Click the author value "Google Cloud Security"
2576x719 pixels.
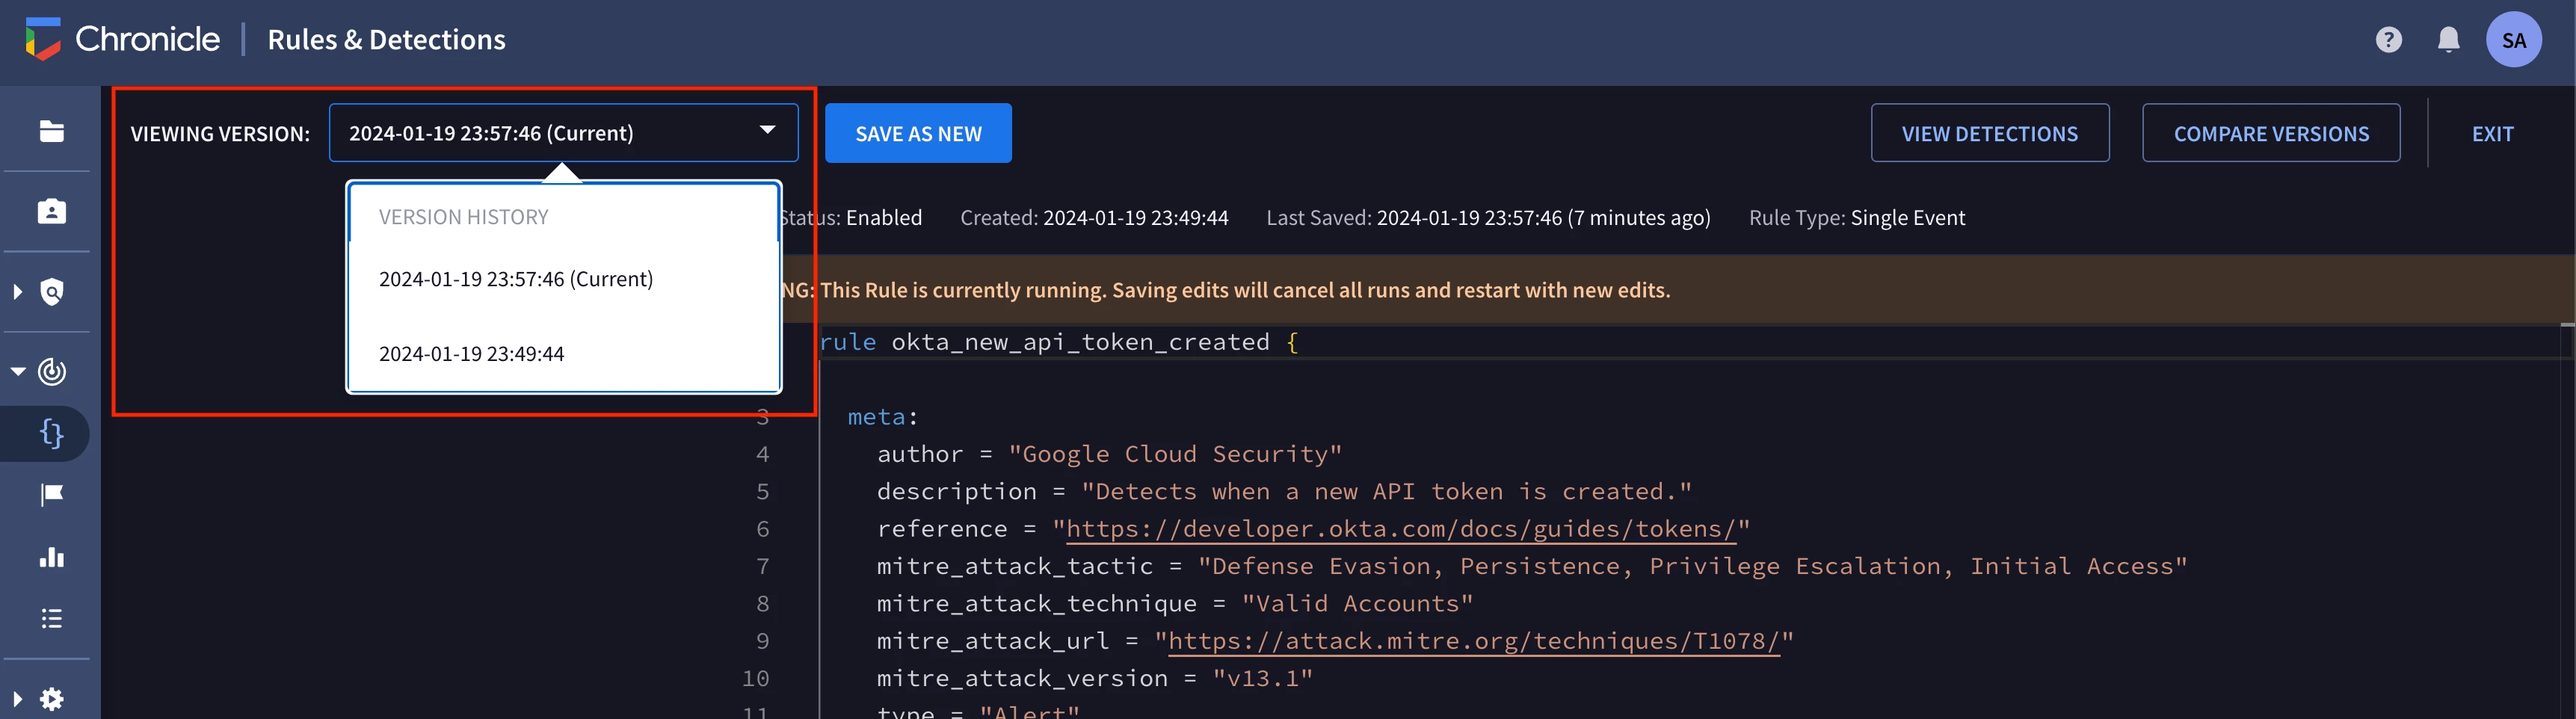tap(1175, 454)
